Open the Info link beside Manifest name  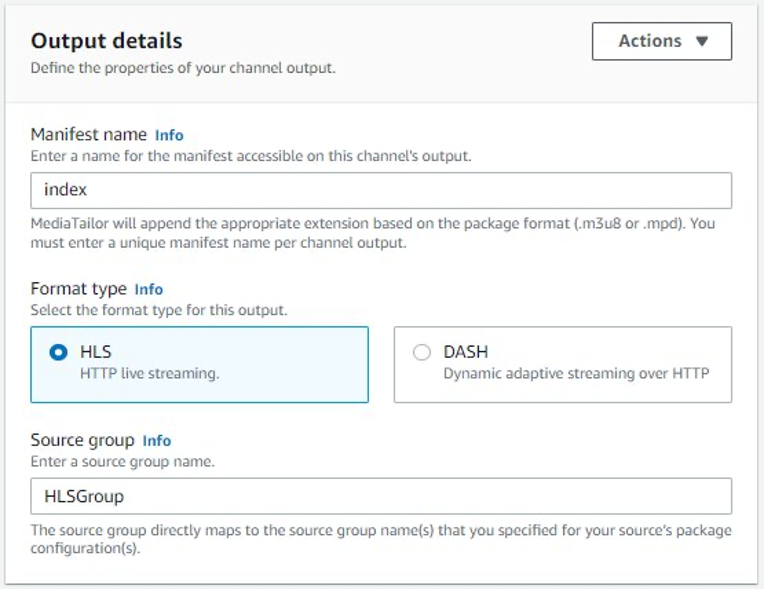click(169, 135)
